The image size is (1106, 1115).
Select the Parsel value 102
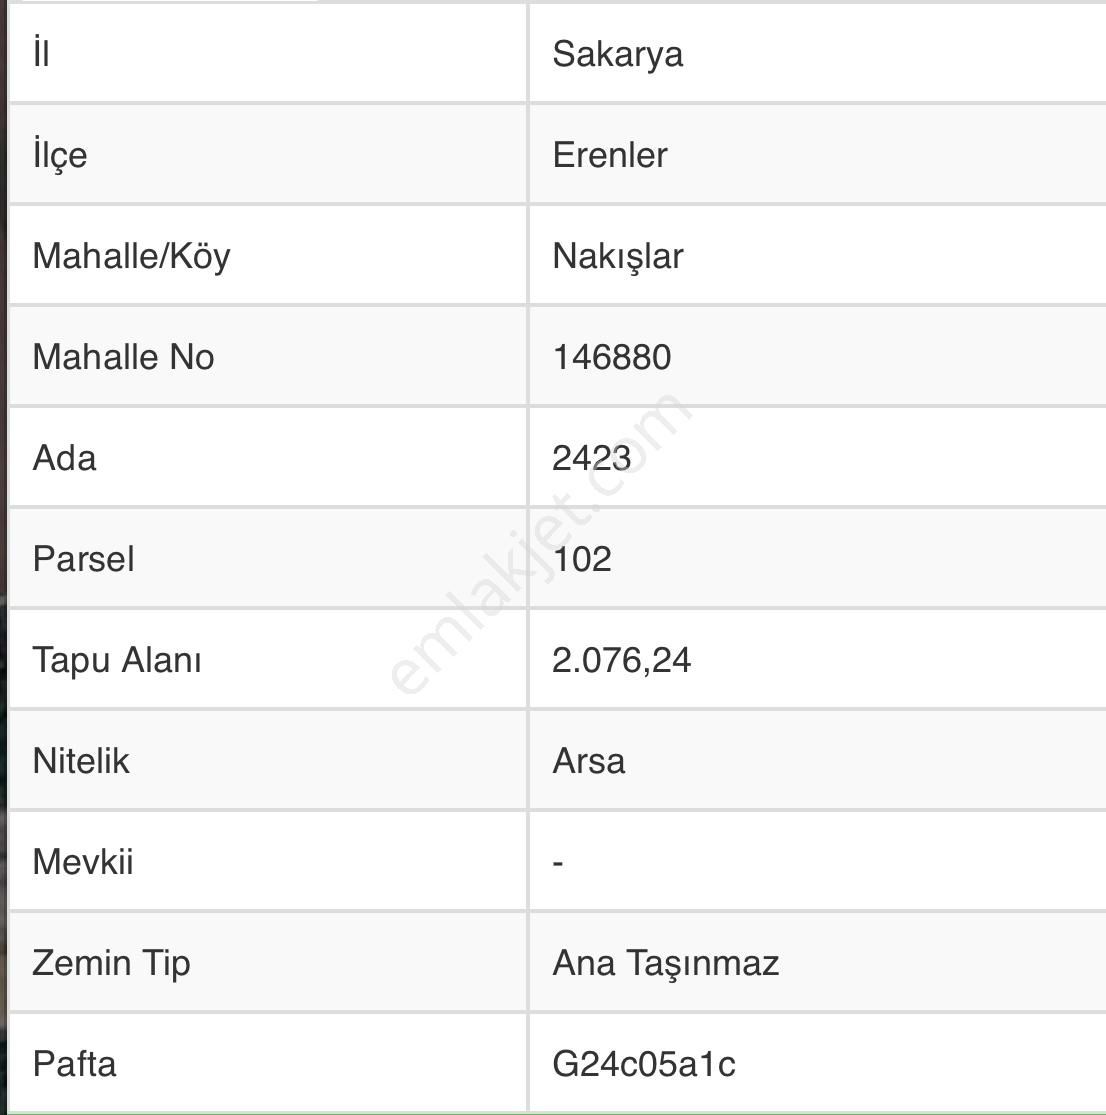point(581,559)
